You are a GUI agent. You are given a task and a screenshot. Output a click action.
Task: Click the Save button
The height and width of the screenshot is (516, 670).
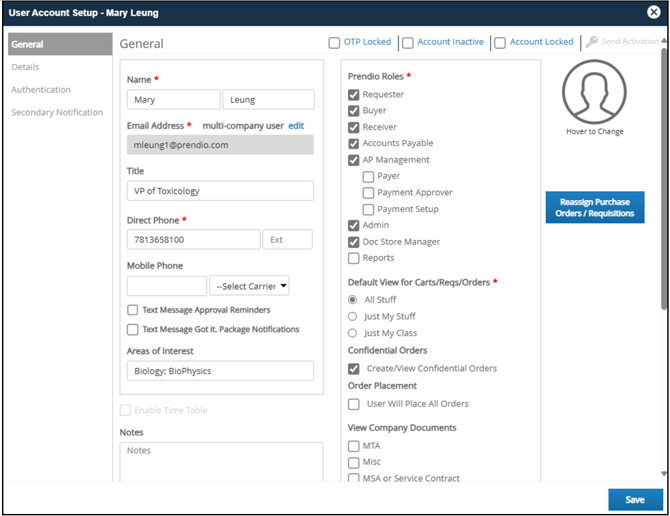tap(634, 499)
